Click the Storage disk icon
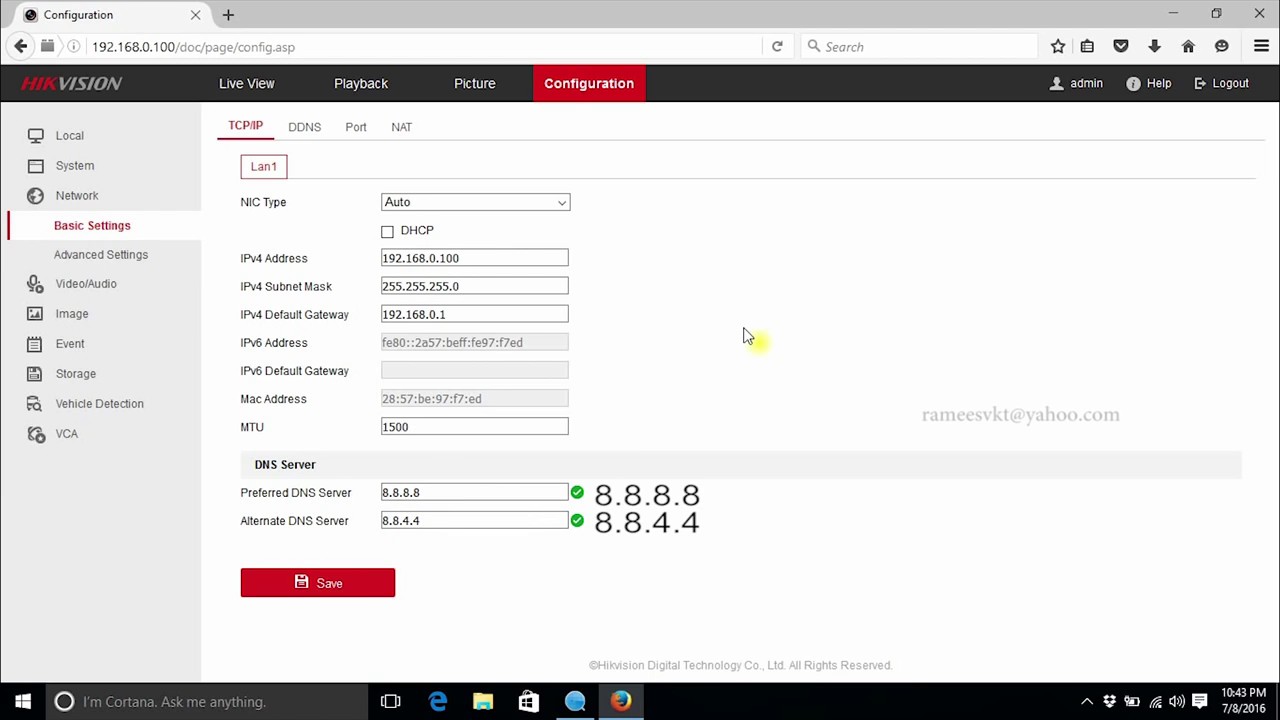 point(35,374)
